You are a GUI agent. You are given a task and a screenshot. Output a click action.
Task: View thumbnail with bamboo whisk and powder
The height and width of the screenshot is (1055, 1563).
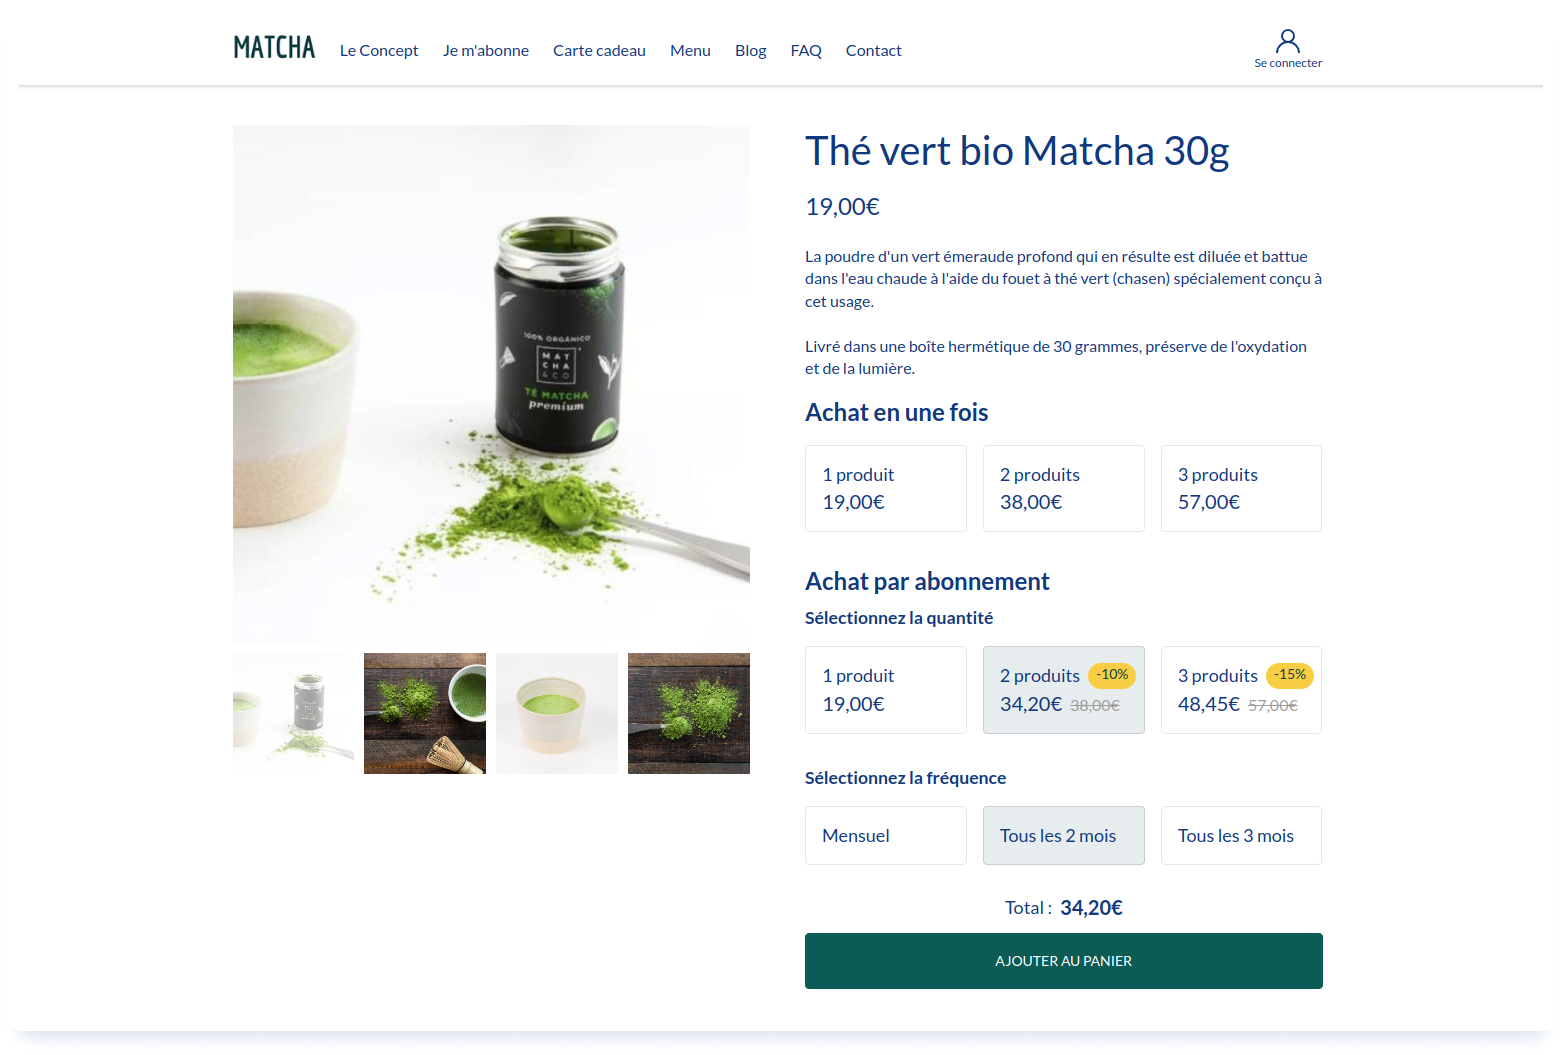point(425,713)
